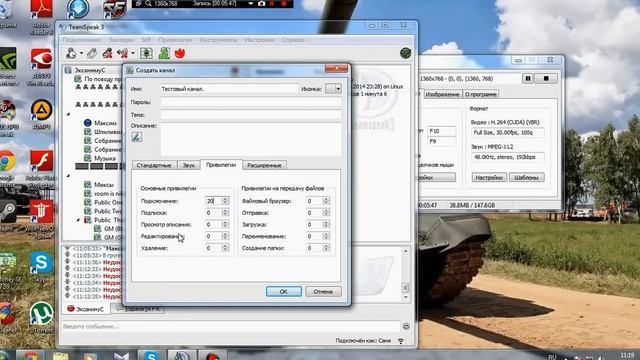This screenshot has height=360, width=640.
Task: Click the Удаление spin box
Action: pyautogui.click(x=217, y=248)
